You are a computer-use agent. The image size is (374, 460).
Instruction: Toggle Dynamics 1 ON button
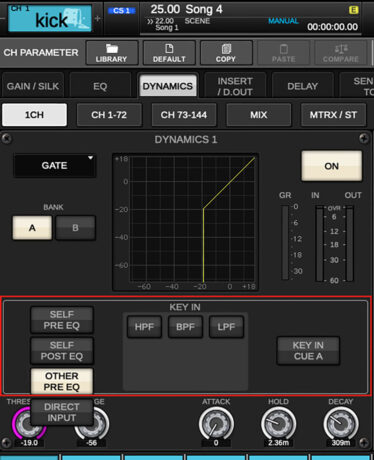pos(331,166)
